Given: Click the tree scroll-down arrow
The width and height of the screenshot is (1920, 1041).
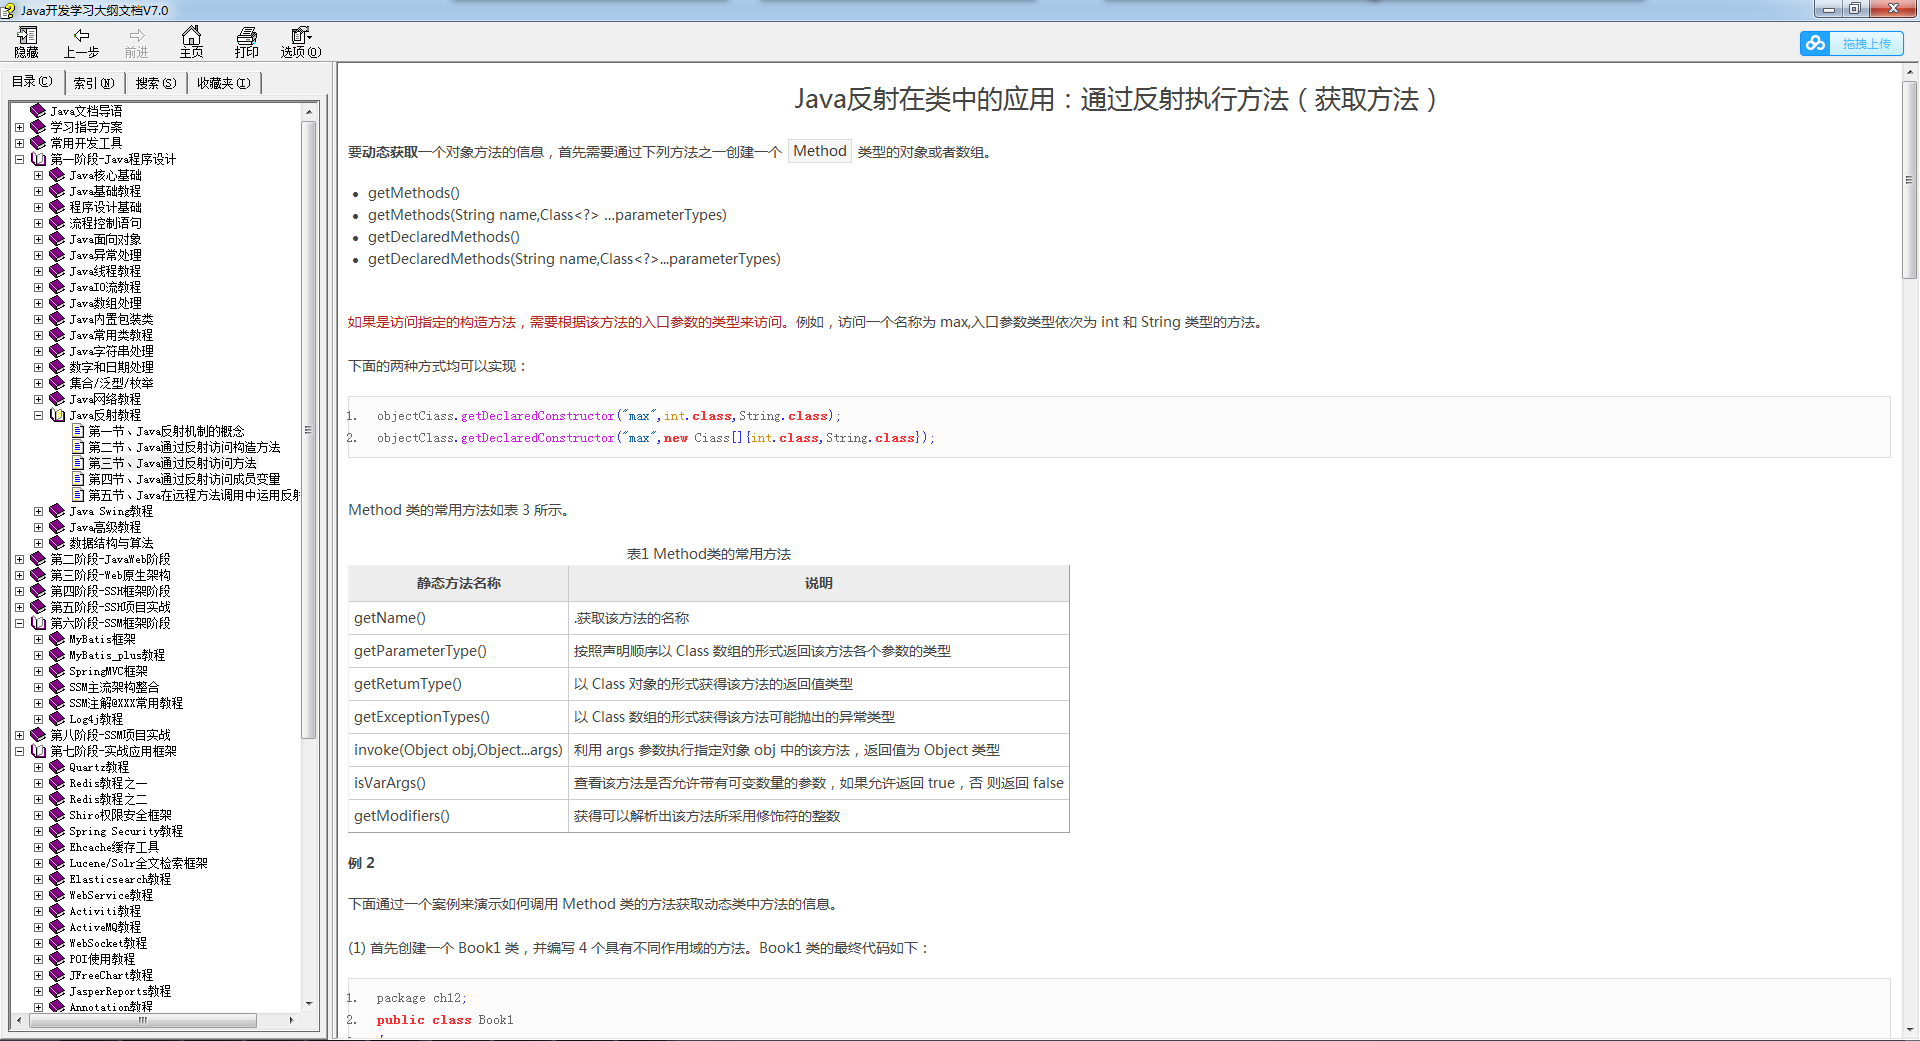Looking at the screenshot, I should pyautogui.click(x=308, y=1003).
